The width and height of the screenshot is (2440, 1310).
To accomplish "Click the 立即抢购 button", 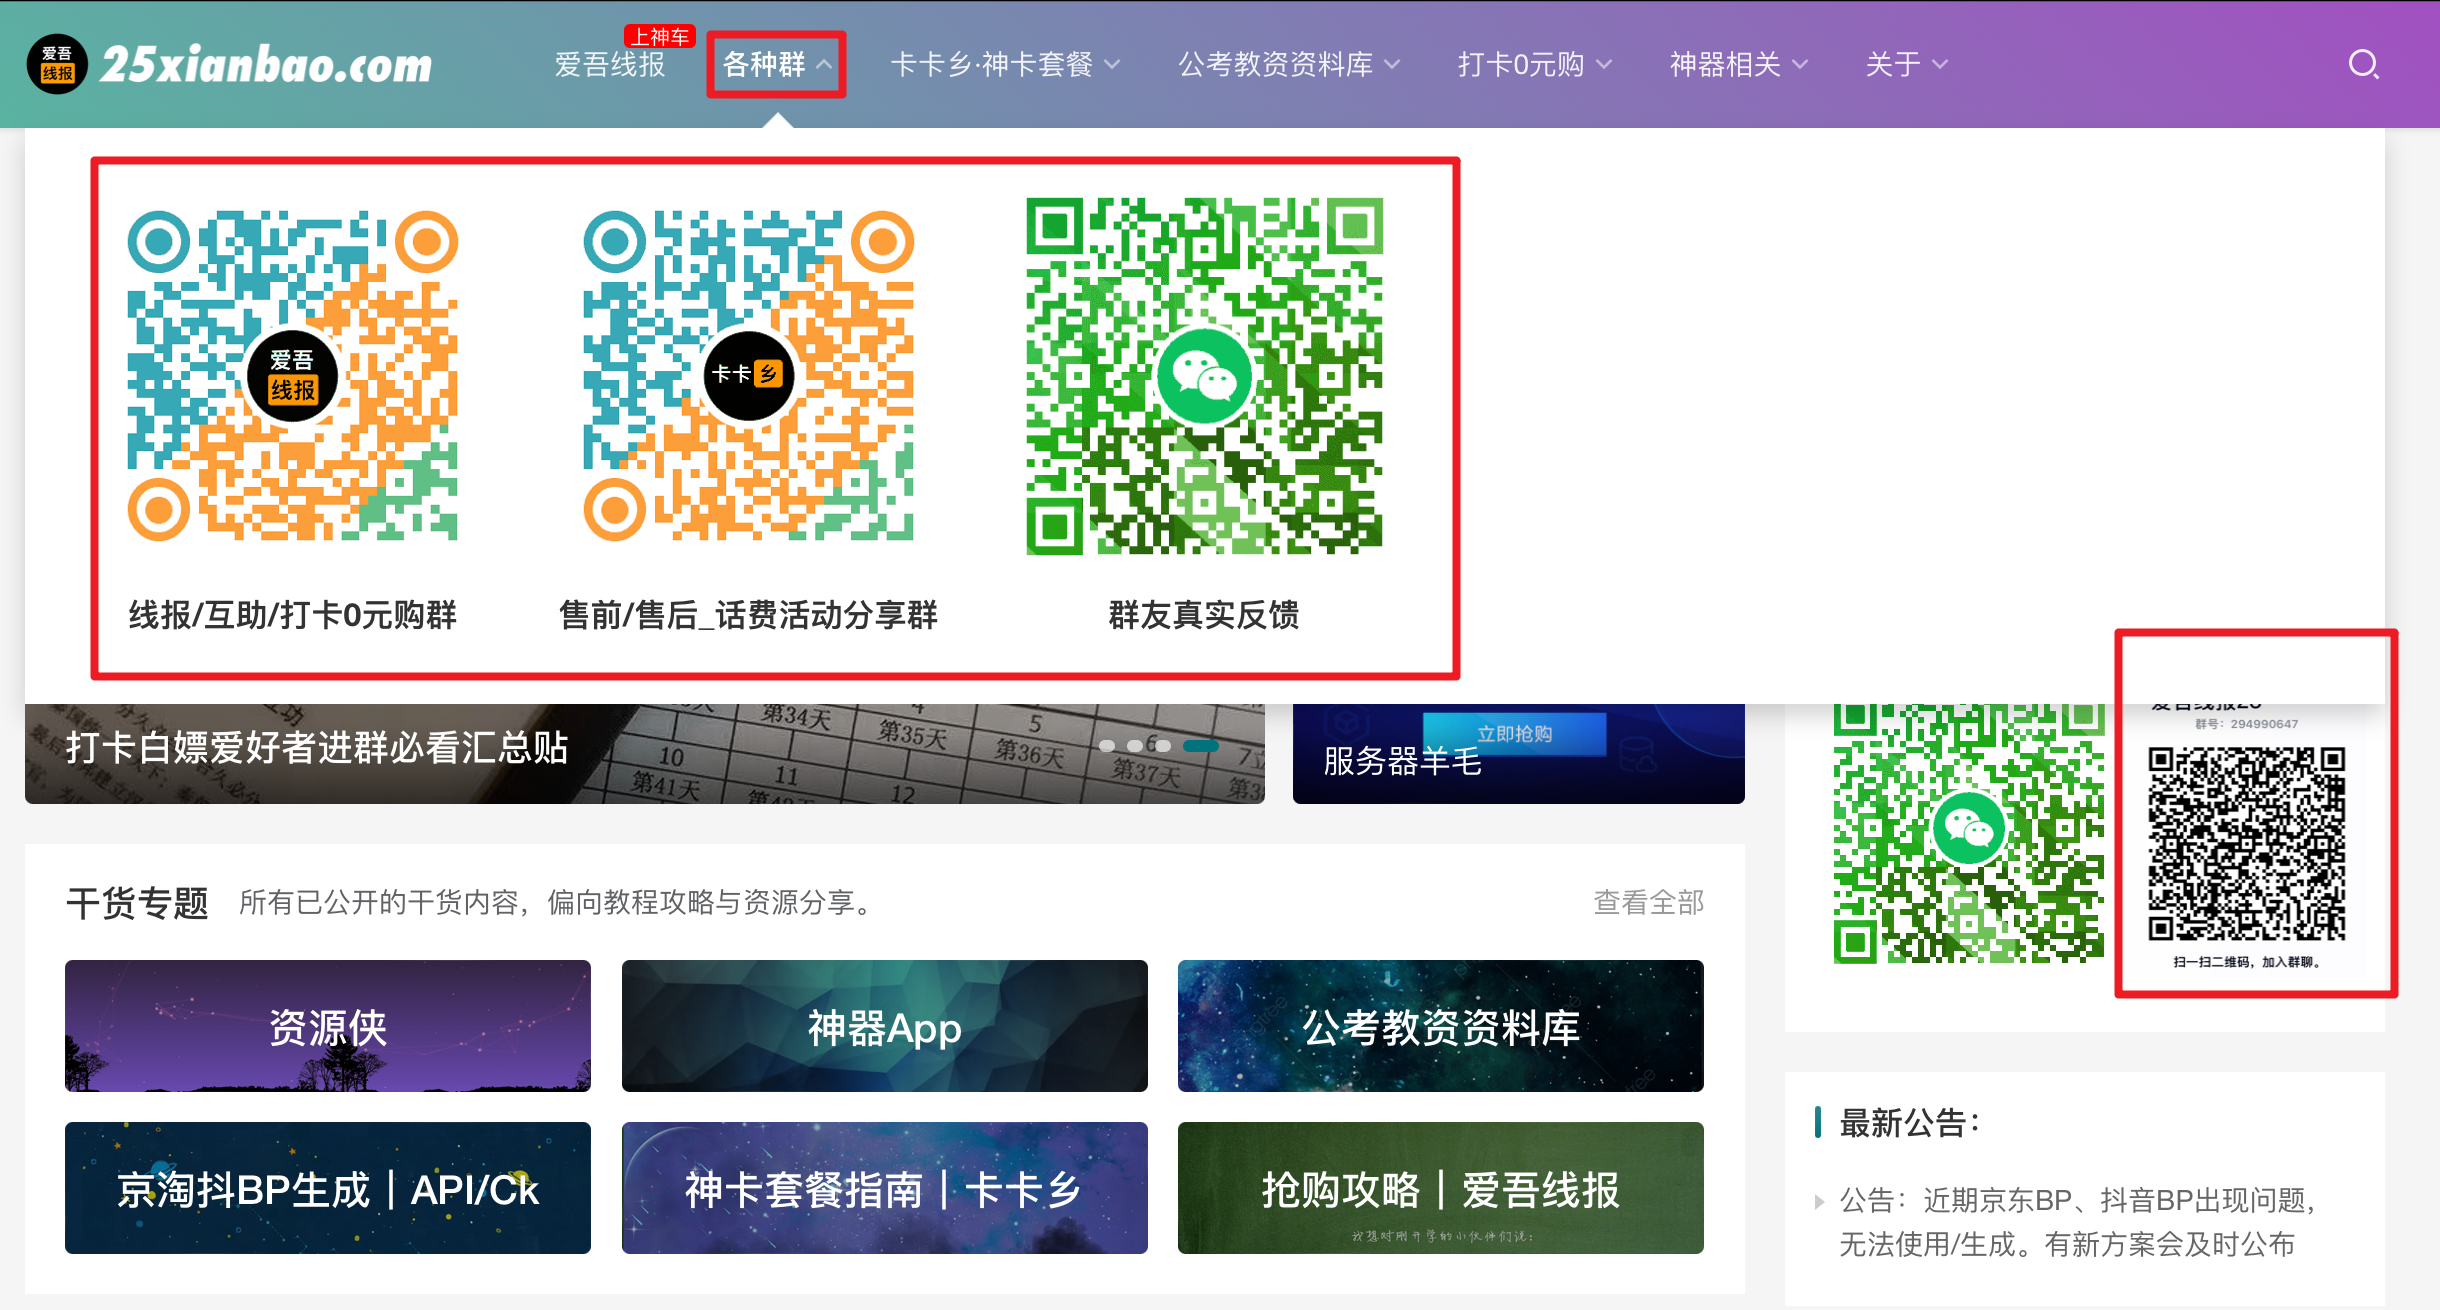I will [x=1514, y=734].
